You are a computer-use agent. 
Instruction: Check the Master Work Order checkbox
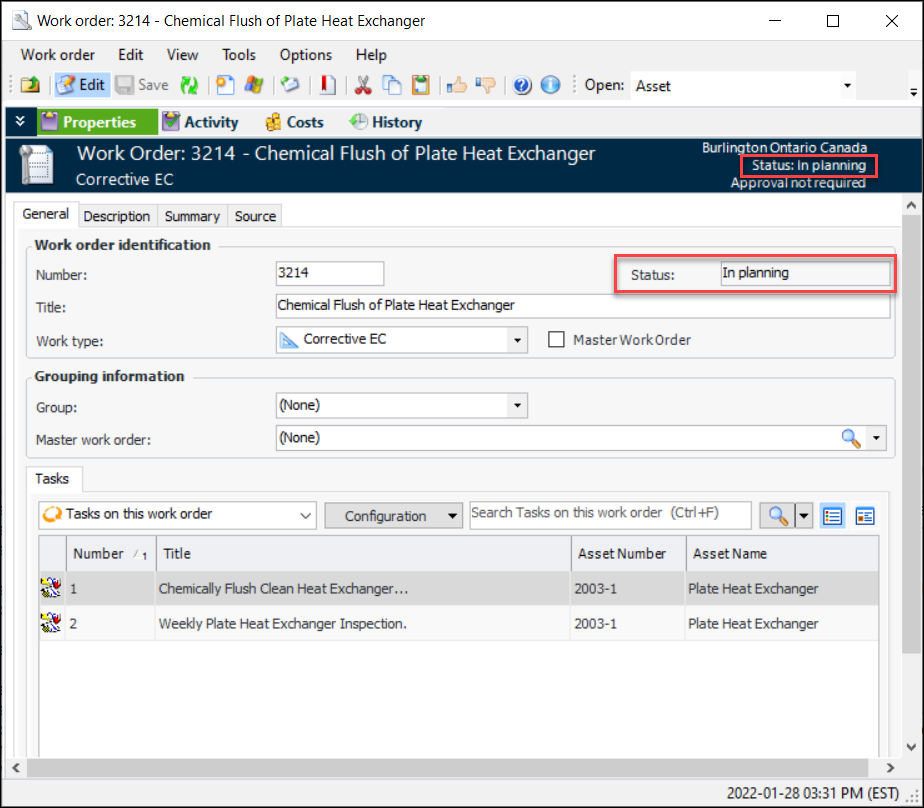pyautogui.click(x=557, y=340)
